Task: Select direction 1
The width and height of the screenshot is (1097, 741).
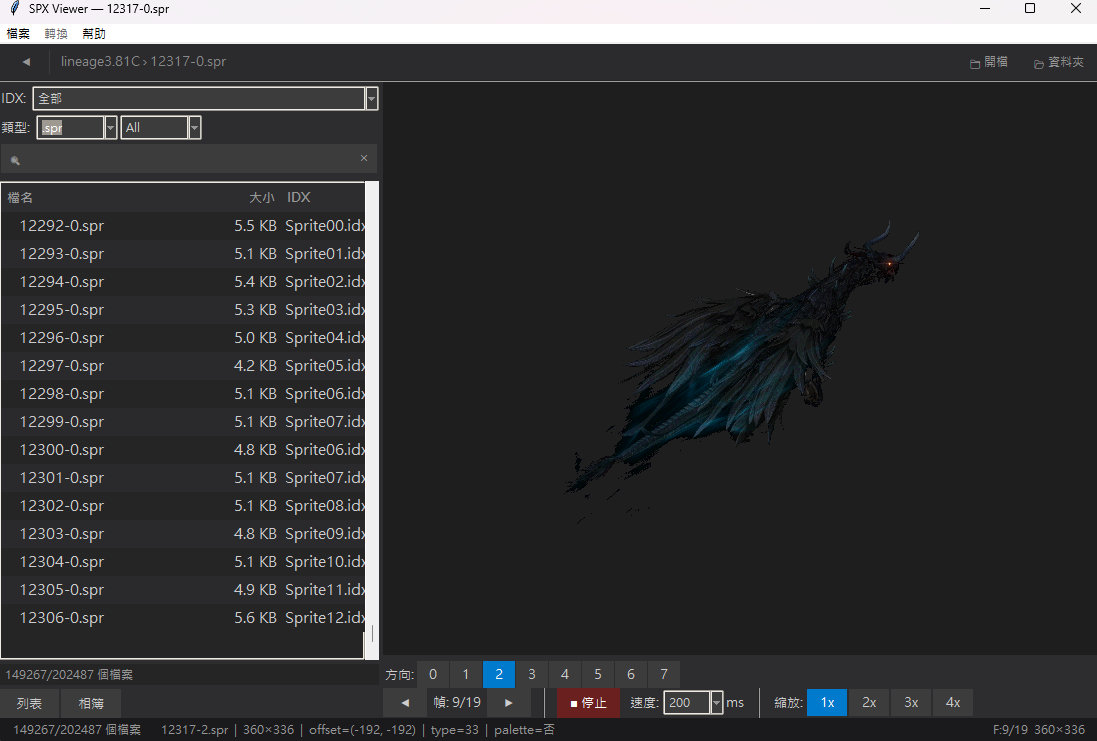Action: [x=466, y=675]
